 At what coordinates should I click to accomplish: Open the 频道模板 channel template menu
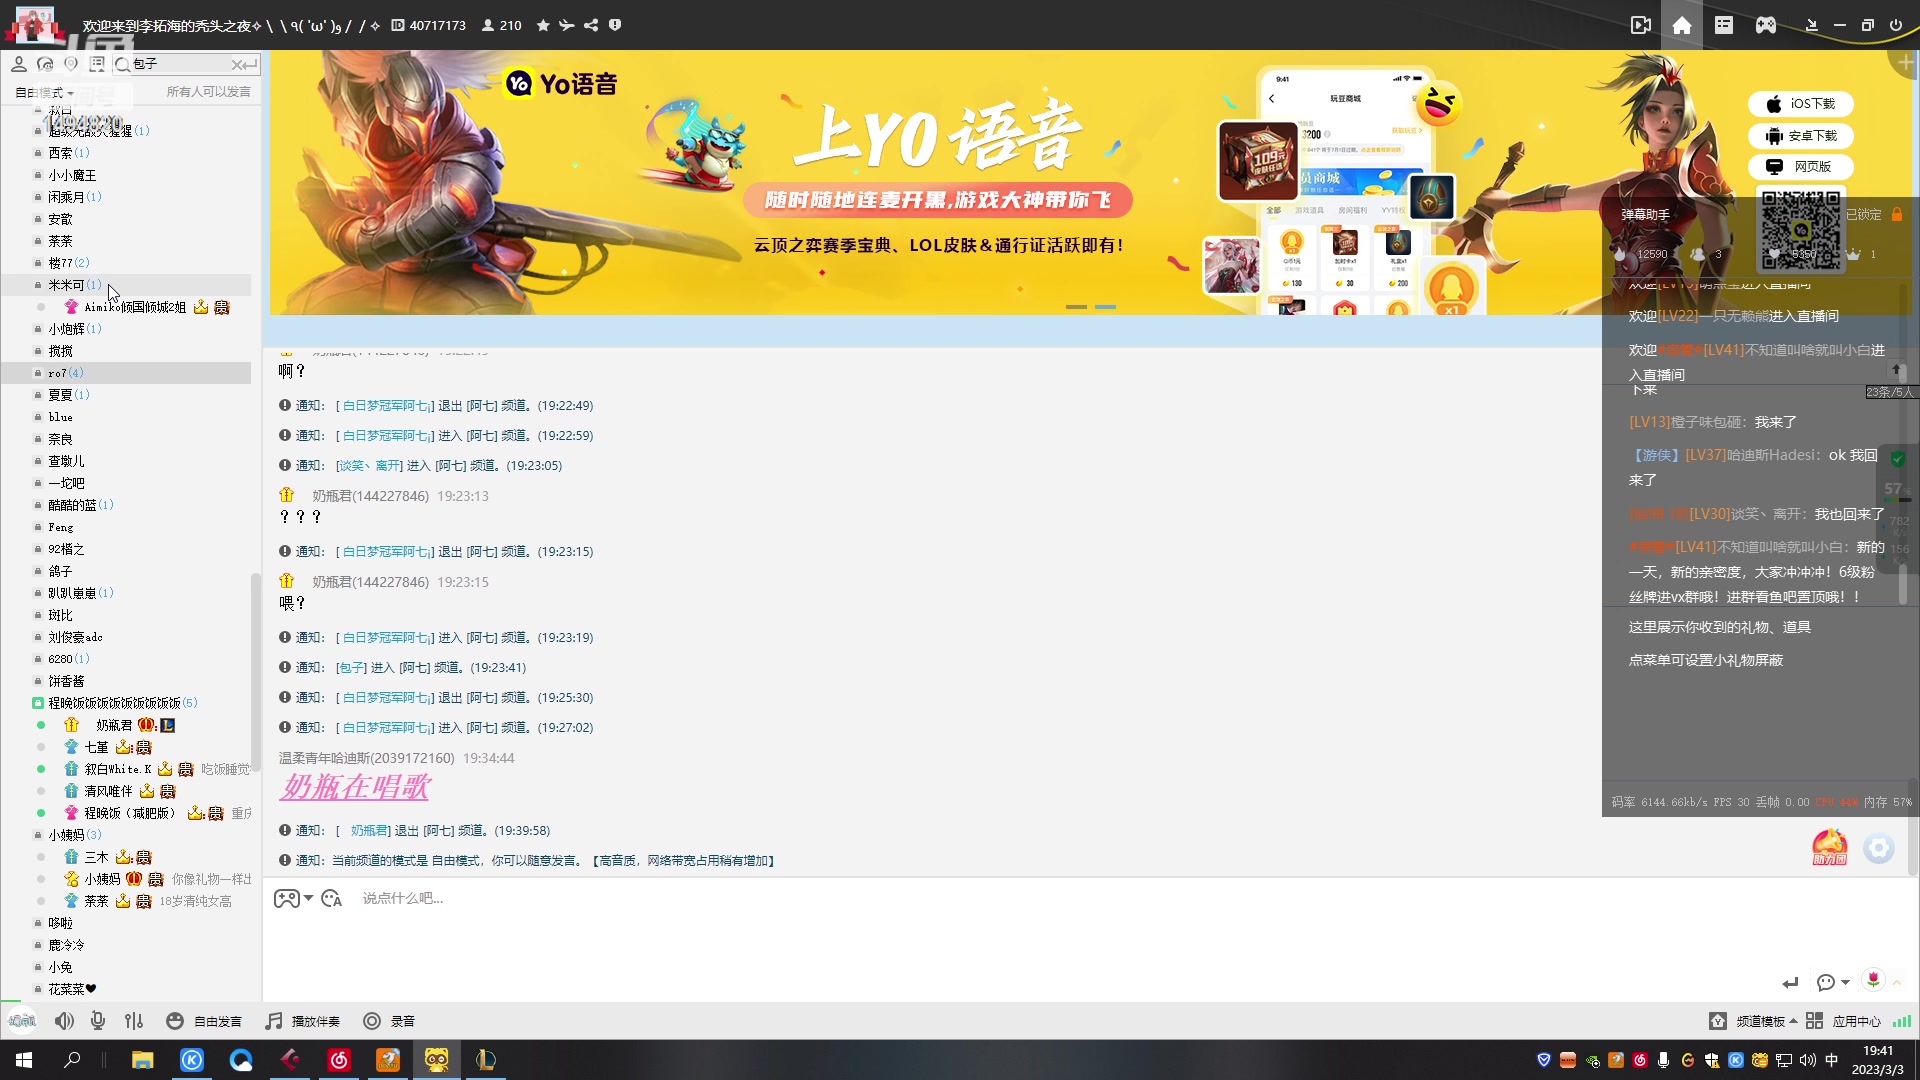[1752, 1021]
